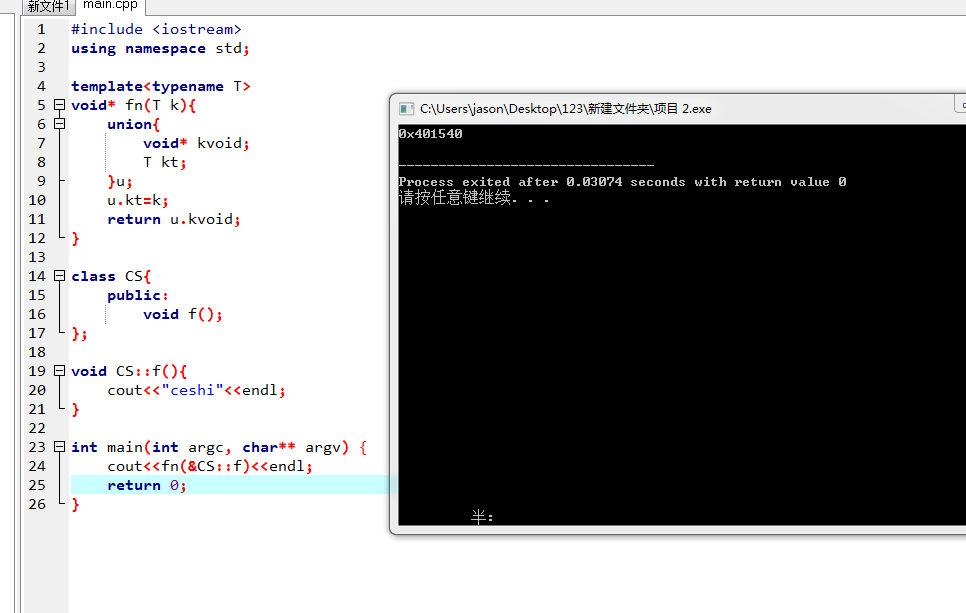Click the return u.kvoid; statement
966x613 pixels.
pyautogui.click(x=174, y=219)
